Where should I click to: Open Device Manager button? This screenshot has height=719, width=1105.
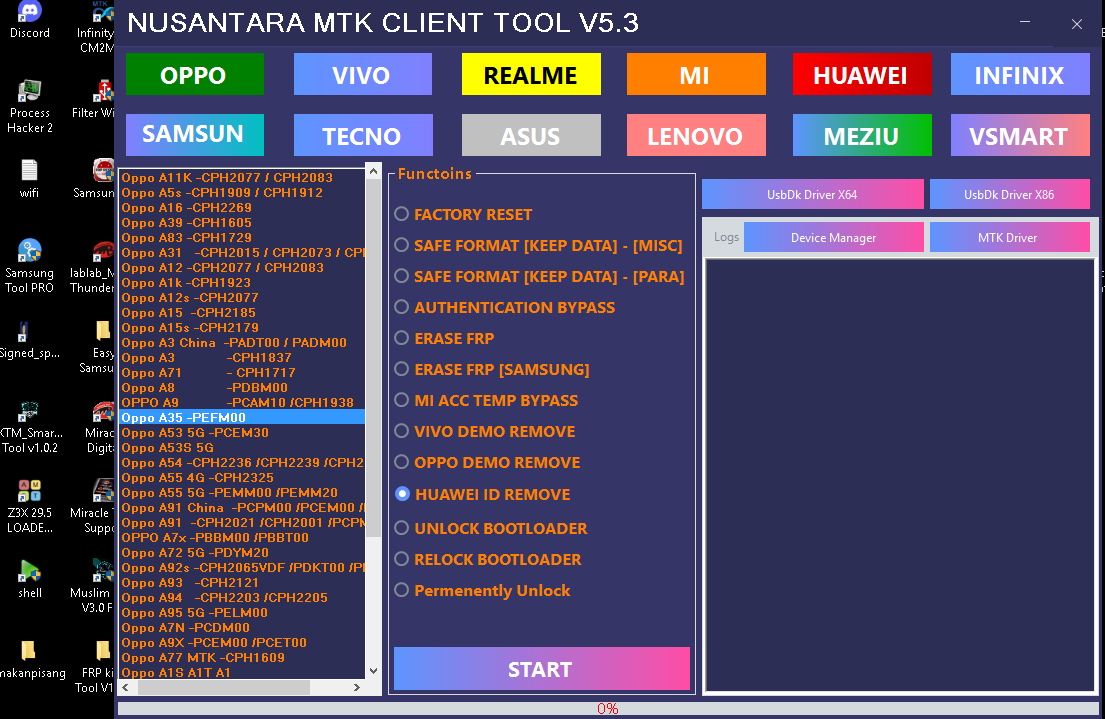pos(834,237)
